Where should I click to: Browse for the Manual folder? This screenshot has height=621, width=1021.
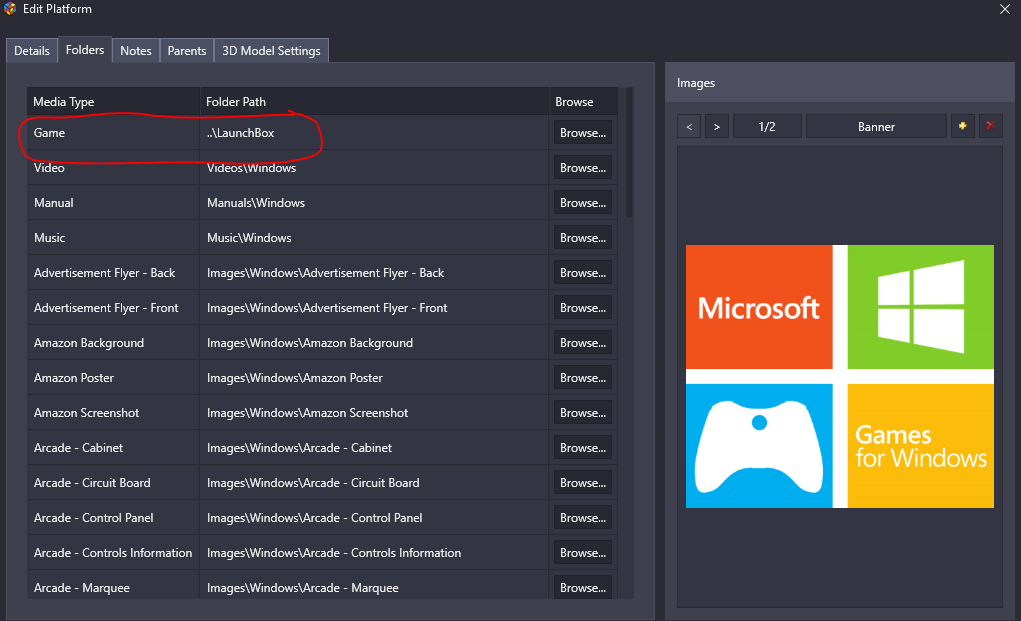(x=583, y=203)
